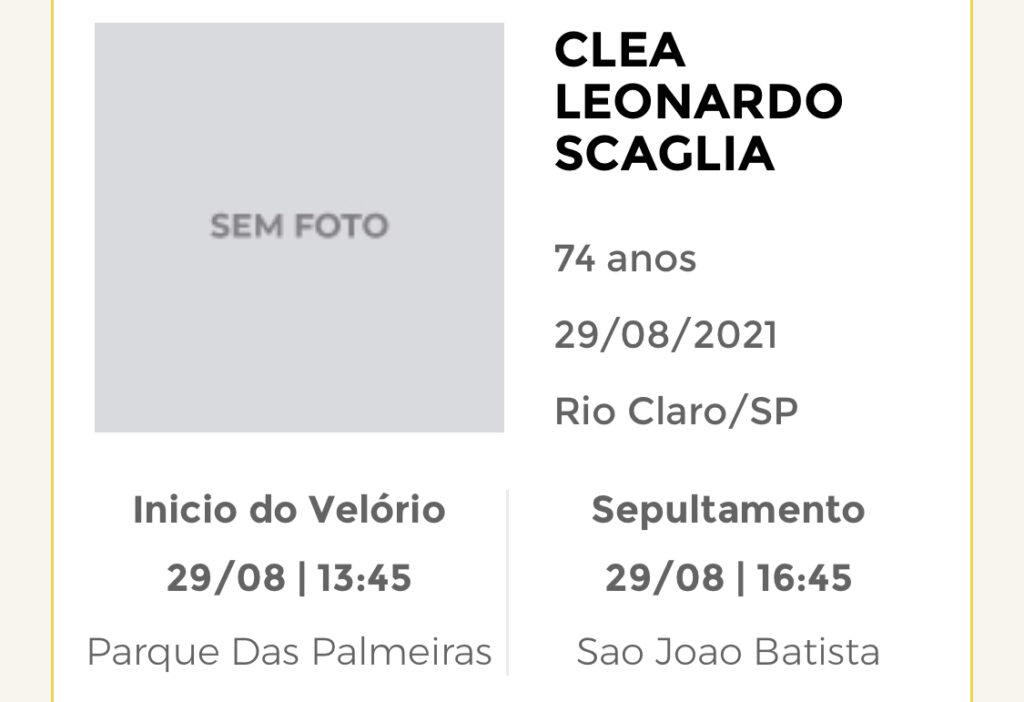This screenshot has width=1024, height=702.
Task: Click the word CLEA in the heading
Action: tap(619, 50)
